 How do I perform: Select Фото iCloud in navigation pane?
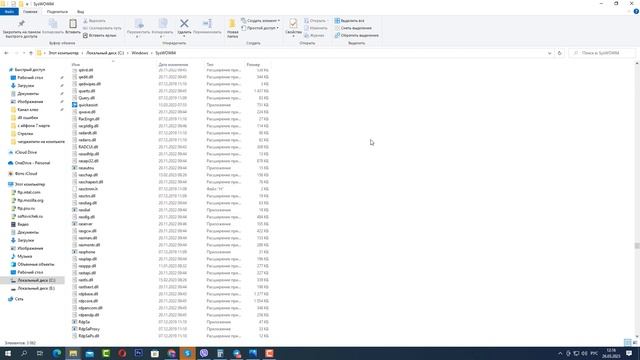26,173
